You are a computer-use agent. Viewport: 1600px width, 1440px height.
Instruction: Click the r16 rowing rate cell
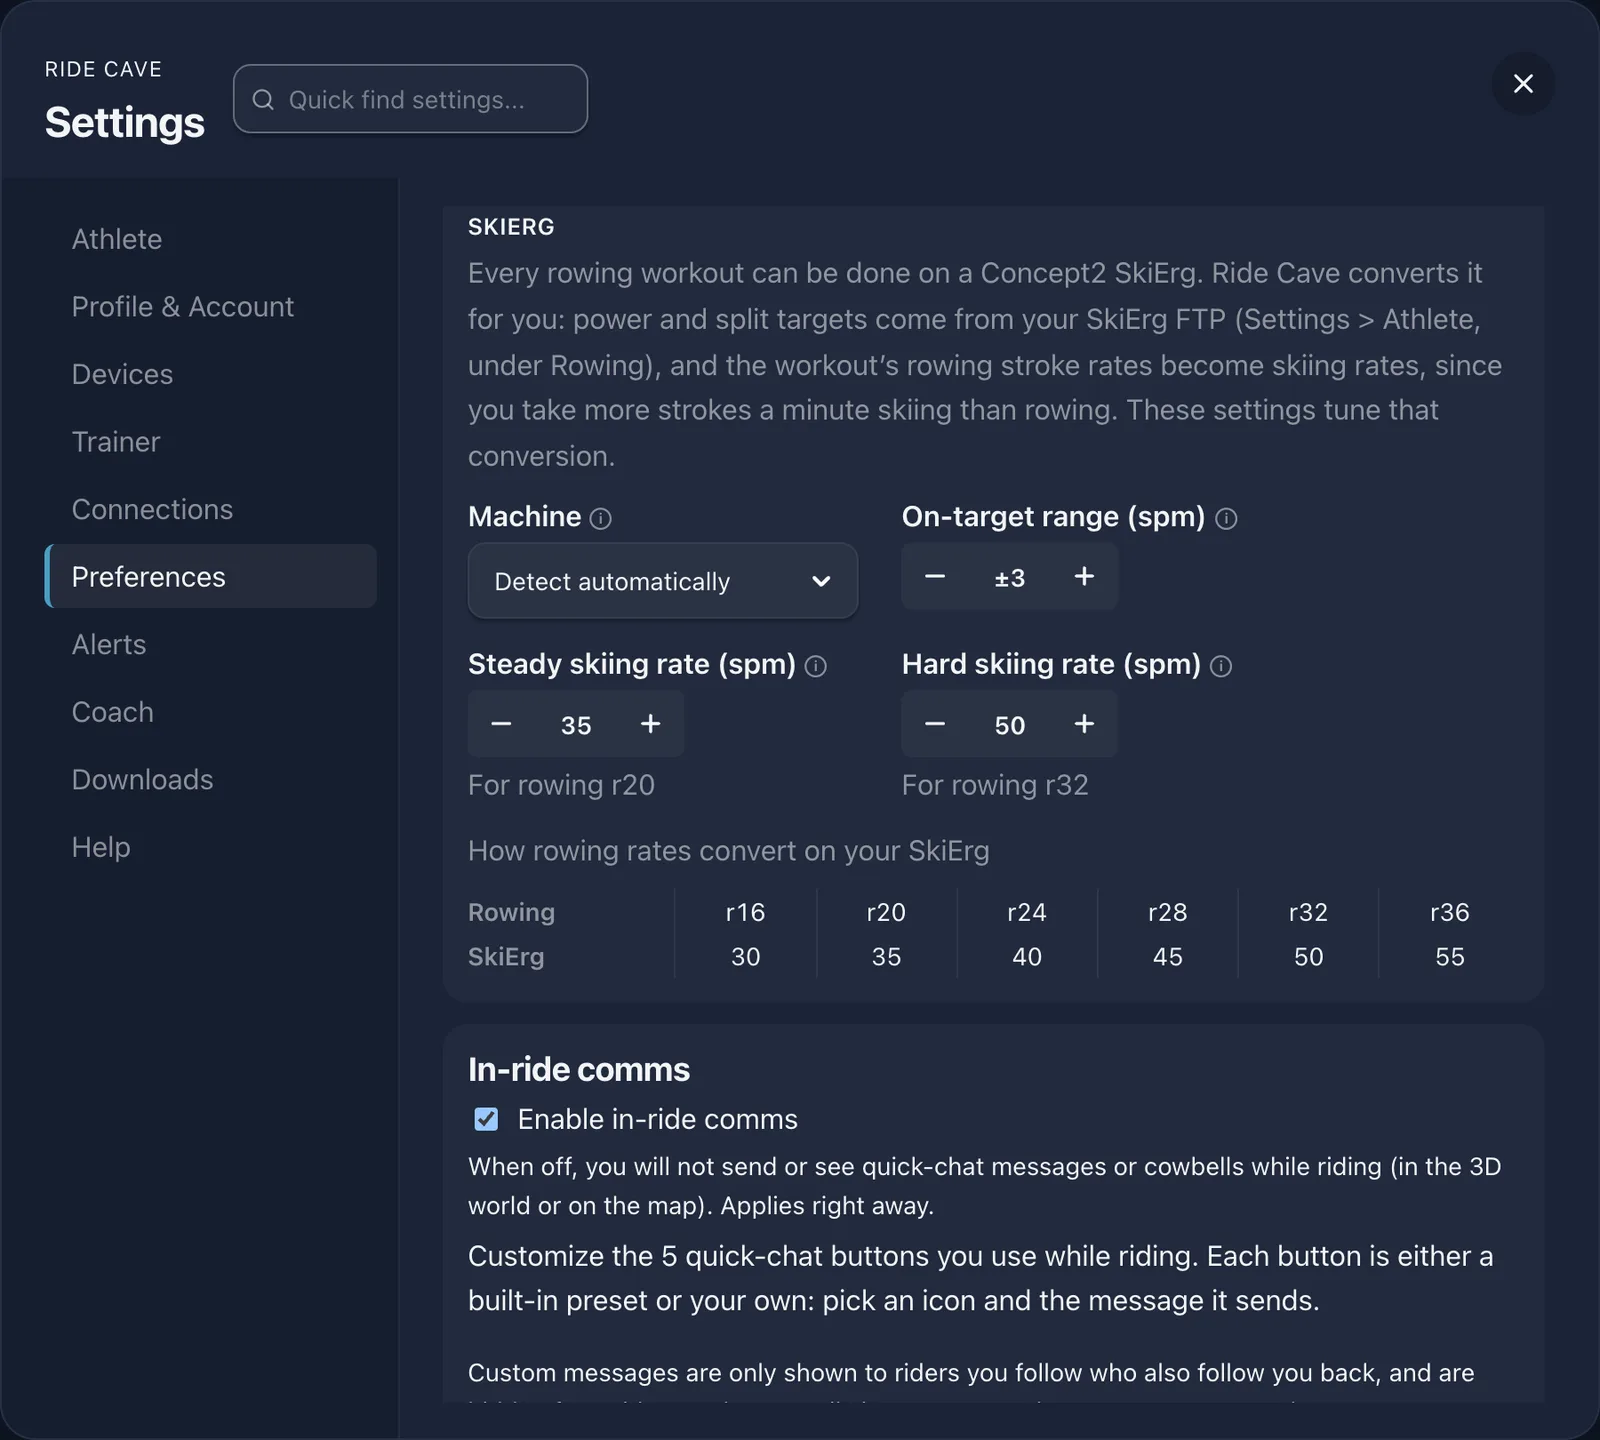[x=745, y=912]
